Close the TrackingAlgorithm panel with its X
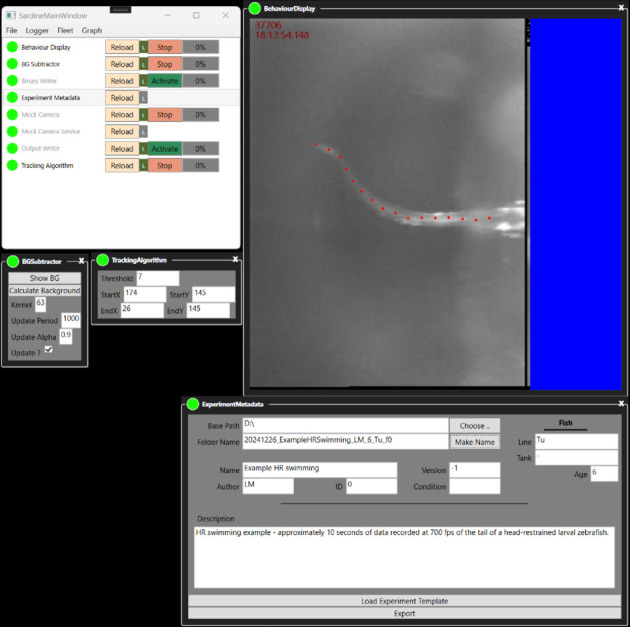The width and height of the screenshot is (630, 627). 235,259
